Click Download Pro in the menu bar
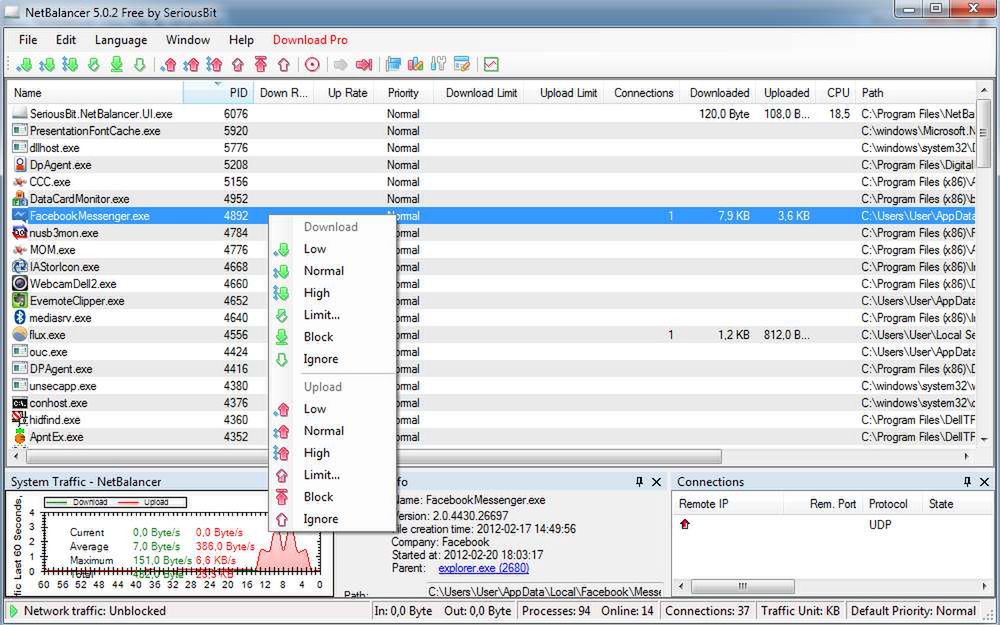Image resolution: width=1000 pixels, height=625 pixels. (310, 40)
